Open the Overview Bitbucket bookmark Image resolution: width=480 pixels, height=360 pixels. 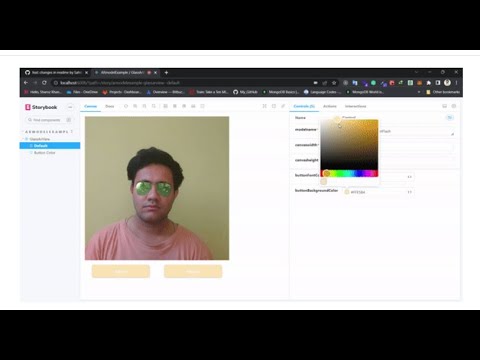tap(165, 92)
